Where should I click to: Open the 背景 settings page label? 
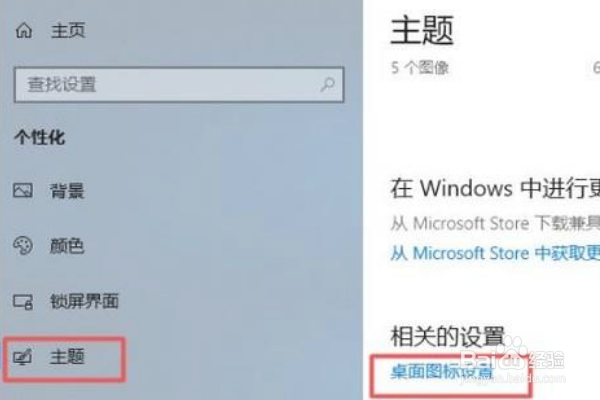(67, 191)
